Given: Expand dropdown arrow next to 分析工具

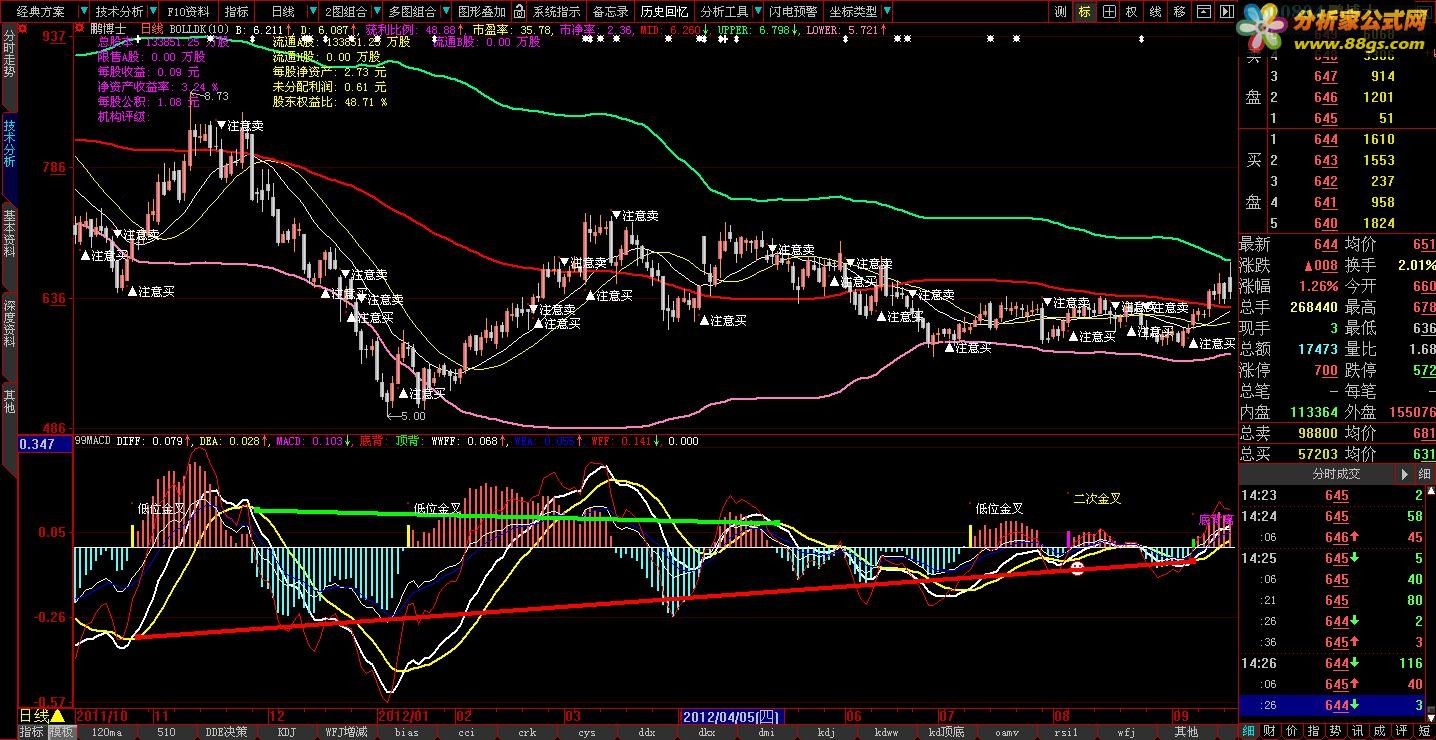Looking at the screenshot, I should pyautogui.click(x=758, y=12).
